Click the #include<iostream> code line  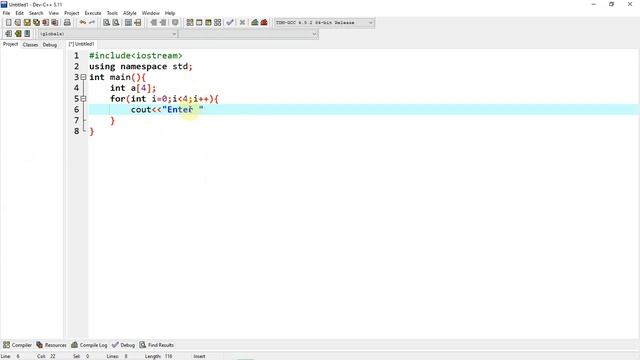point(136,56)
